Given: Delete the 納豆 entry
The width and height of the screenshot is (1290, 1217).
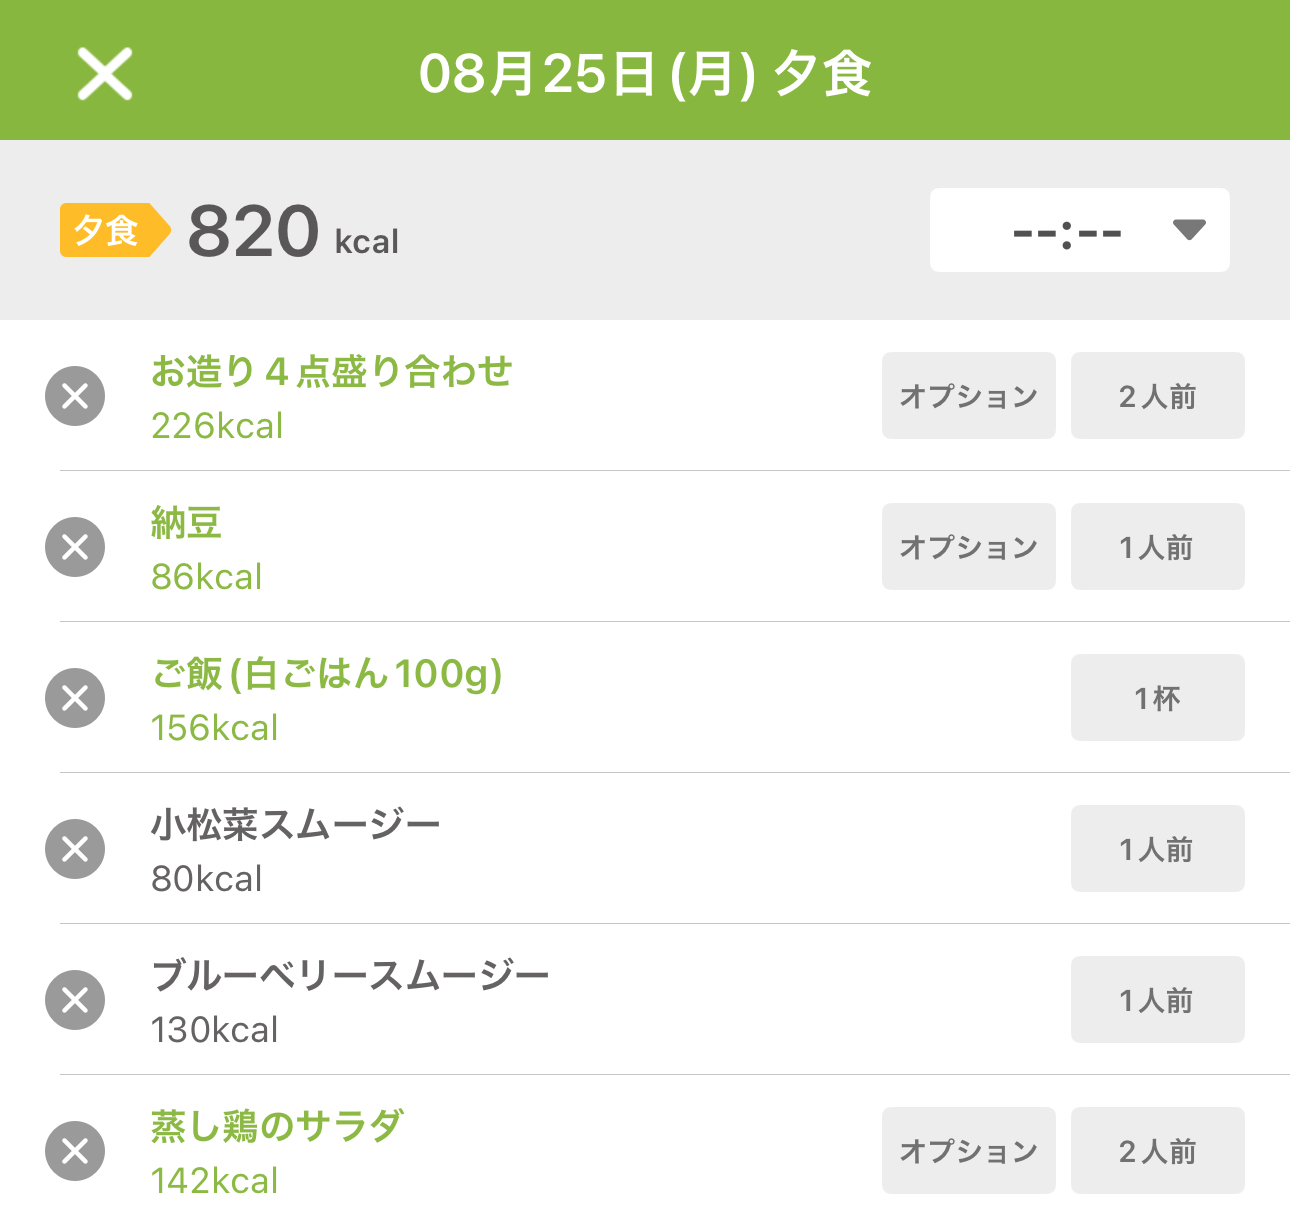Looking at the screenshot, I should click(75, 547).
